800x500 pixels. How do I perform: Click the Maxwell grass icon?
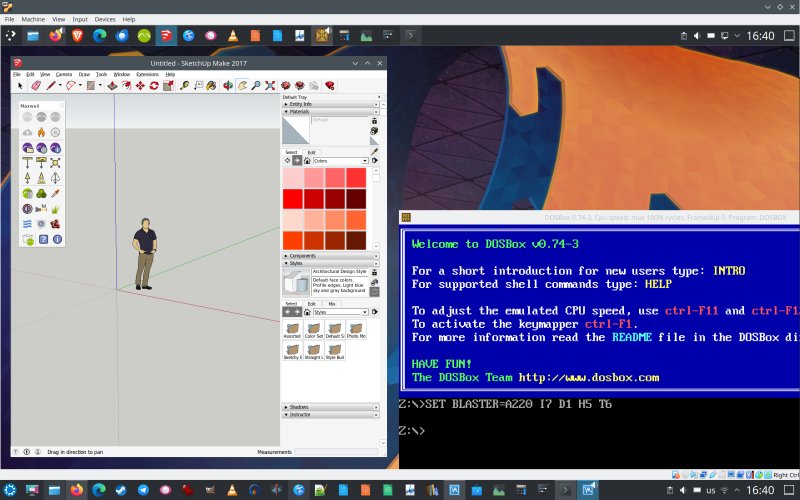55,209
